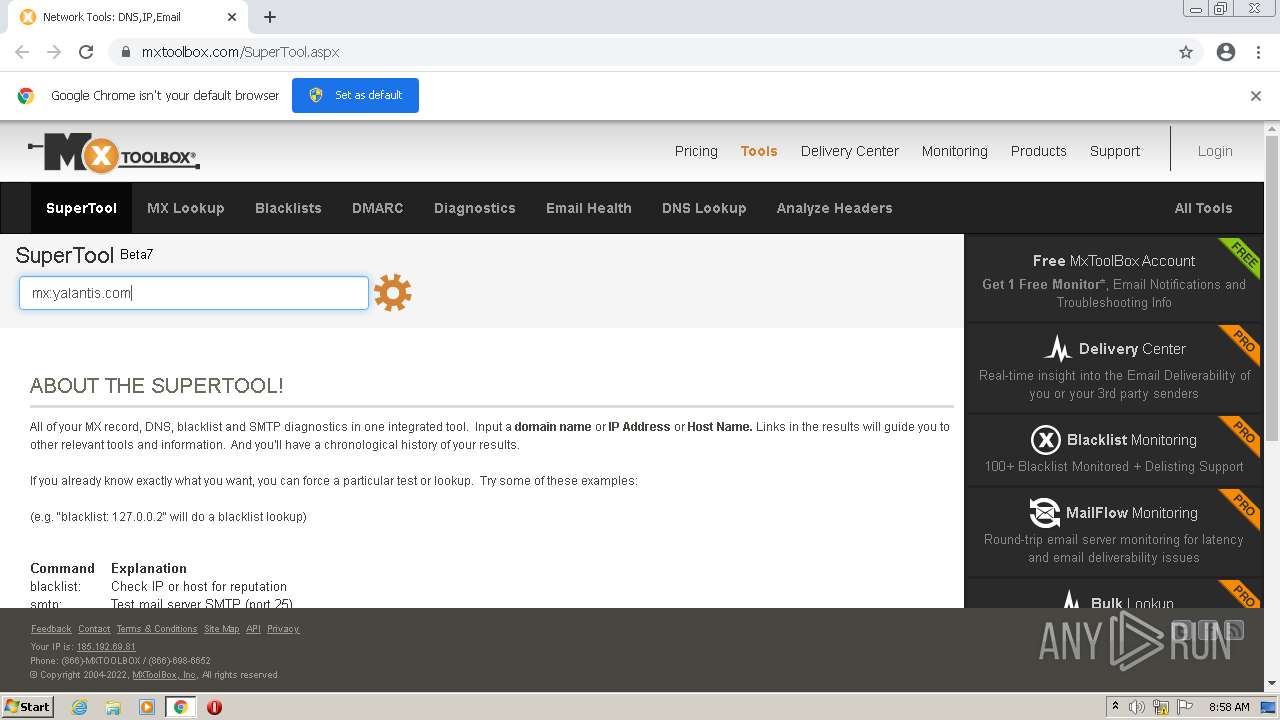Click the orange gear lookup icon
1280x720 pixels.
click(392, 293)
